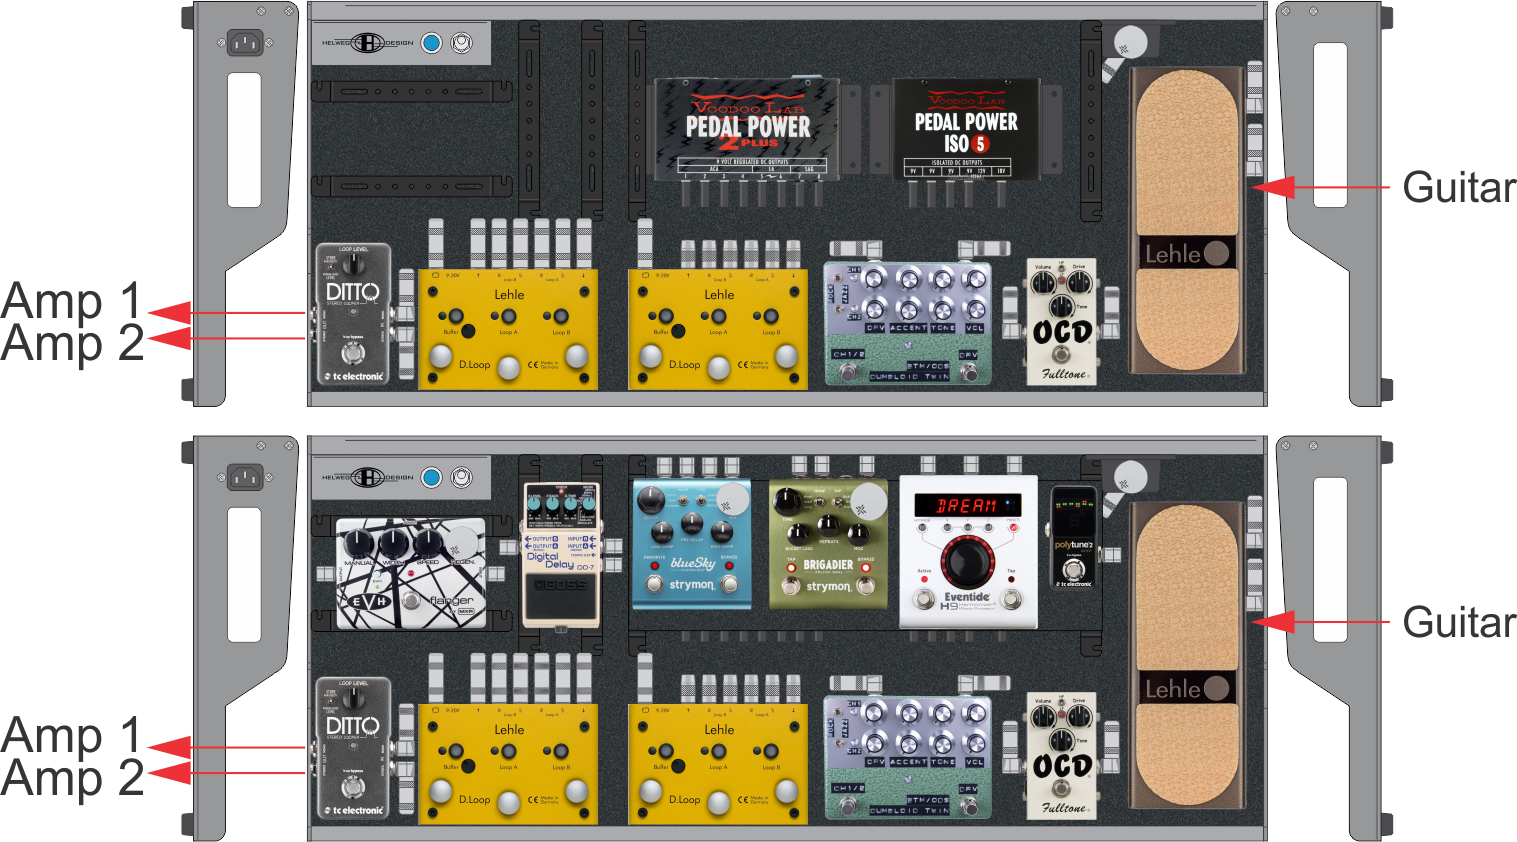Click the Guitar label of the lower board

[1459, 622]
